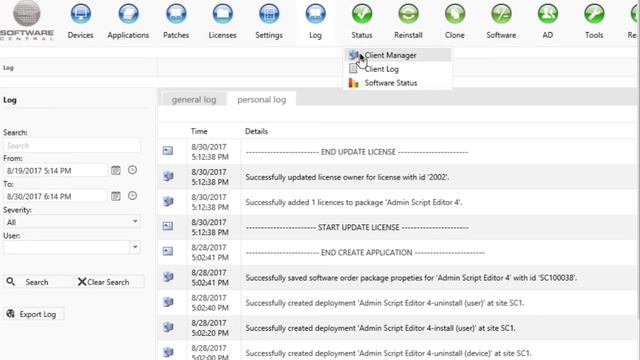
Task: Click the END UPDATE LICENSE row icon
Action: coord(168,151)
